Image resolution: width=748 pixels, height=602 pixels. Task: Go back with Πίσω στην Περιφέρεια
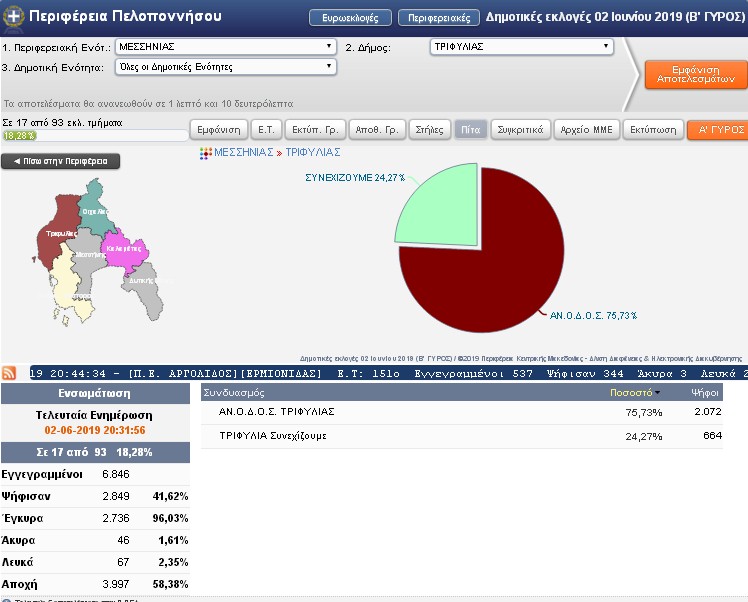click(60, 161)
